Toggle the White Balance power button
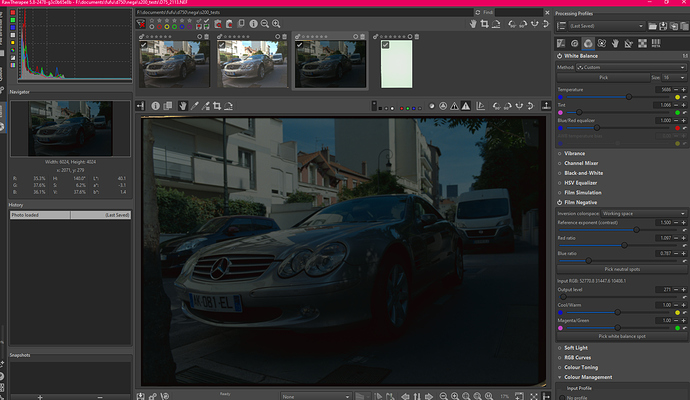Viewport: 690px width, 400px height. (x=559, y=56)
